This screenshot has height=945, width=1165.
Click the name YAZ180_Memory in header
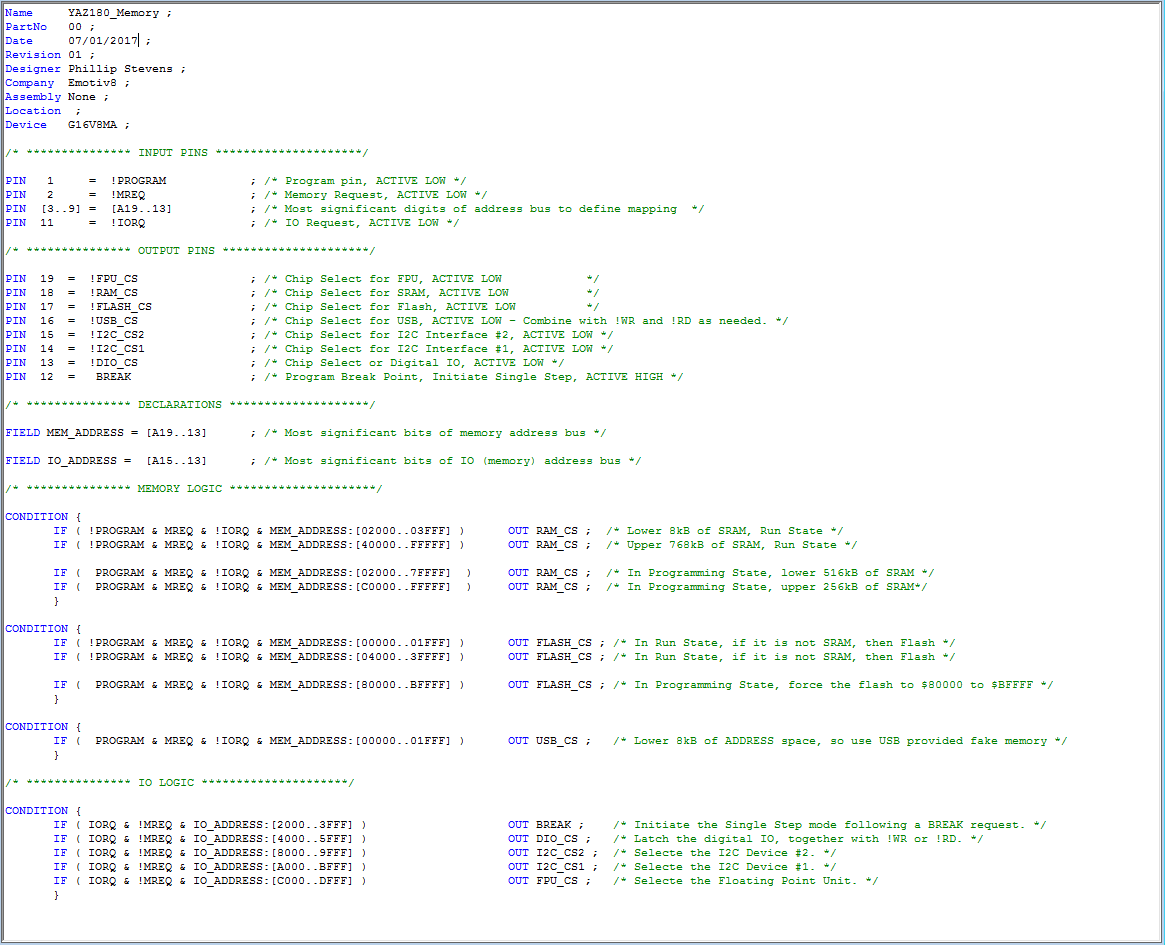[113, 13]
